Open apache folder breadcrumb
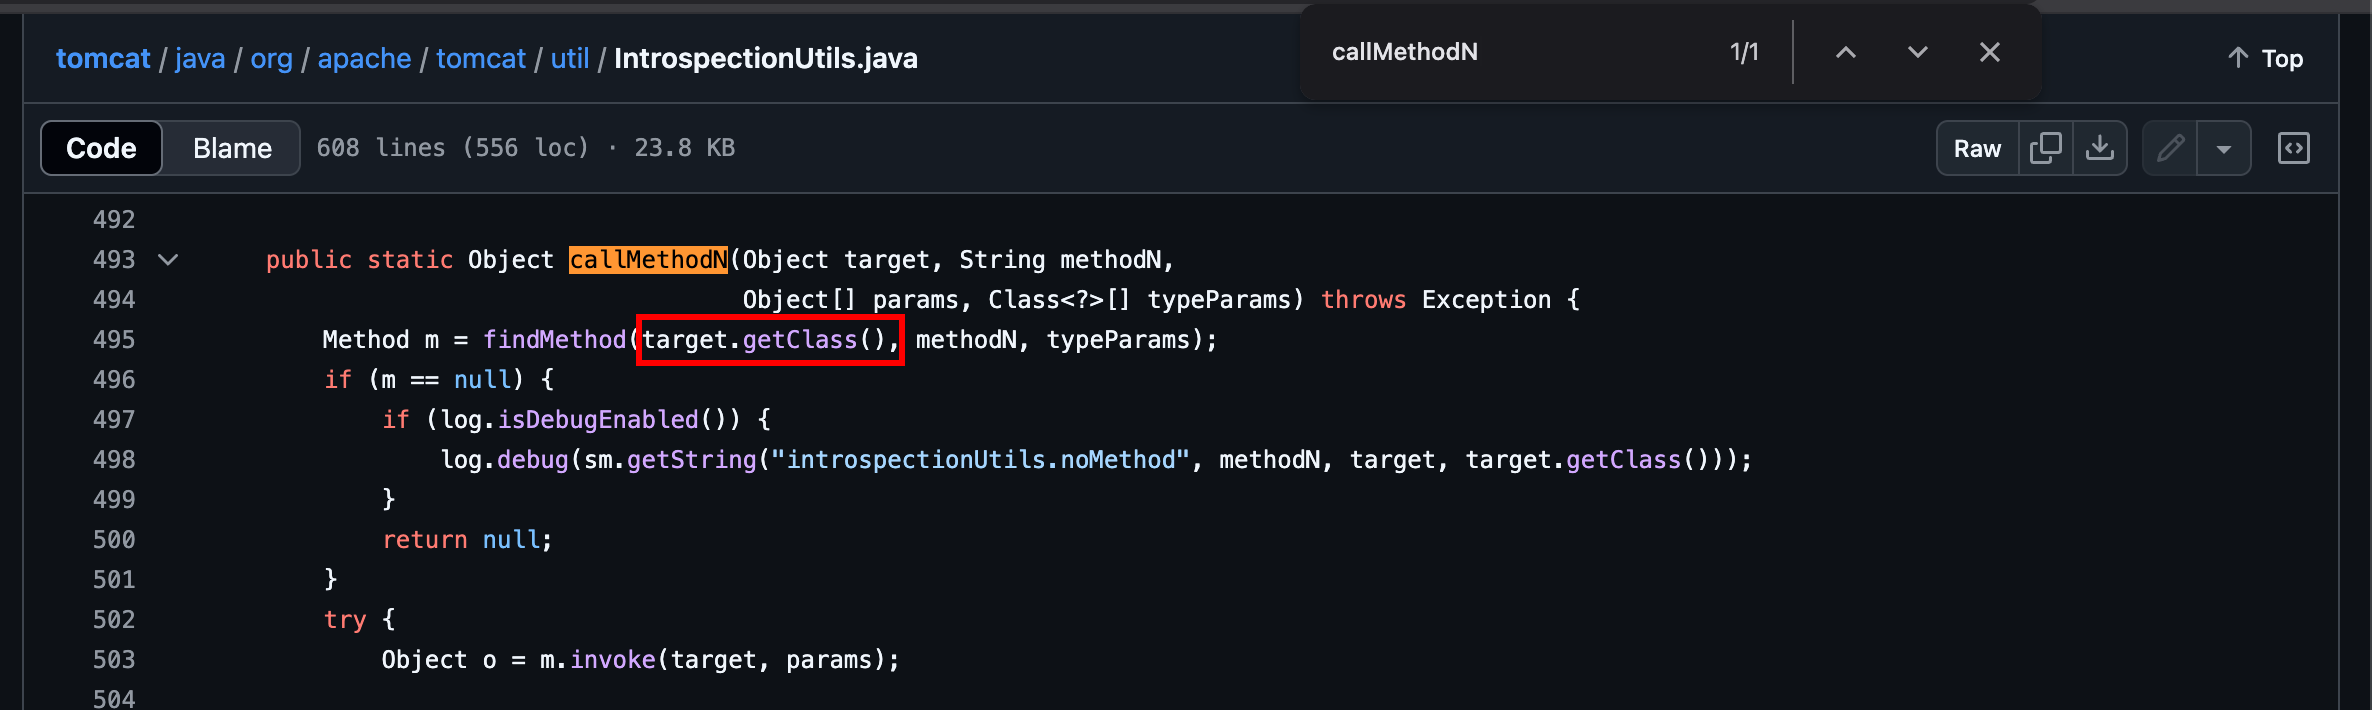This screenshot has height=710, width=2372. pyautogui.click(x=364, y=58)
